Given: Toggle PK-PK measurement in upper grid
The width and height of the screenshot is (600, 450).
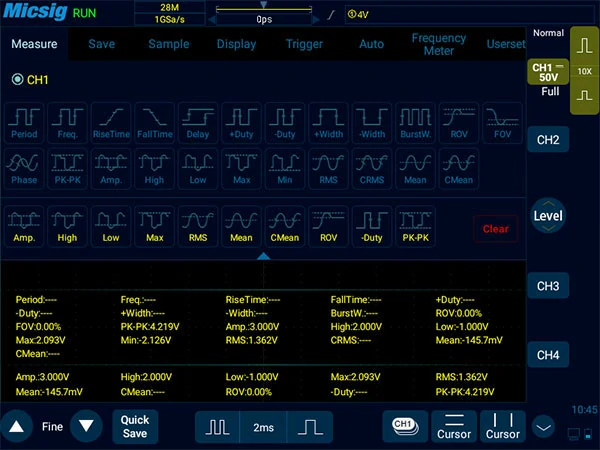Looking at the screenshot, I should tap(67, 169).
